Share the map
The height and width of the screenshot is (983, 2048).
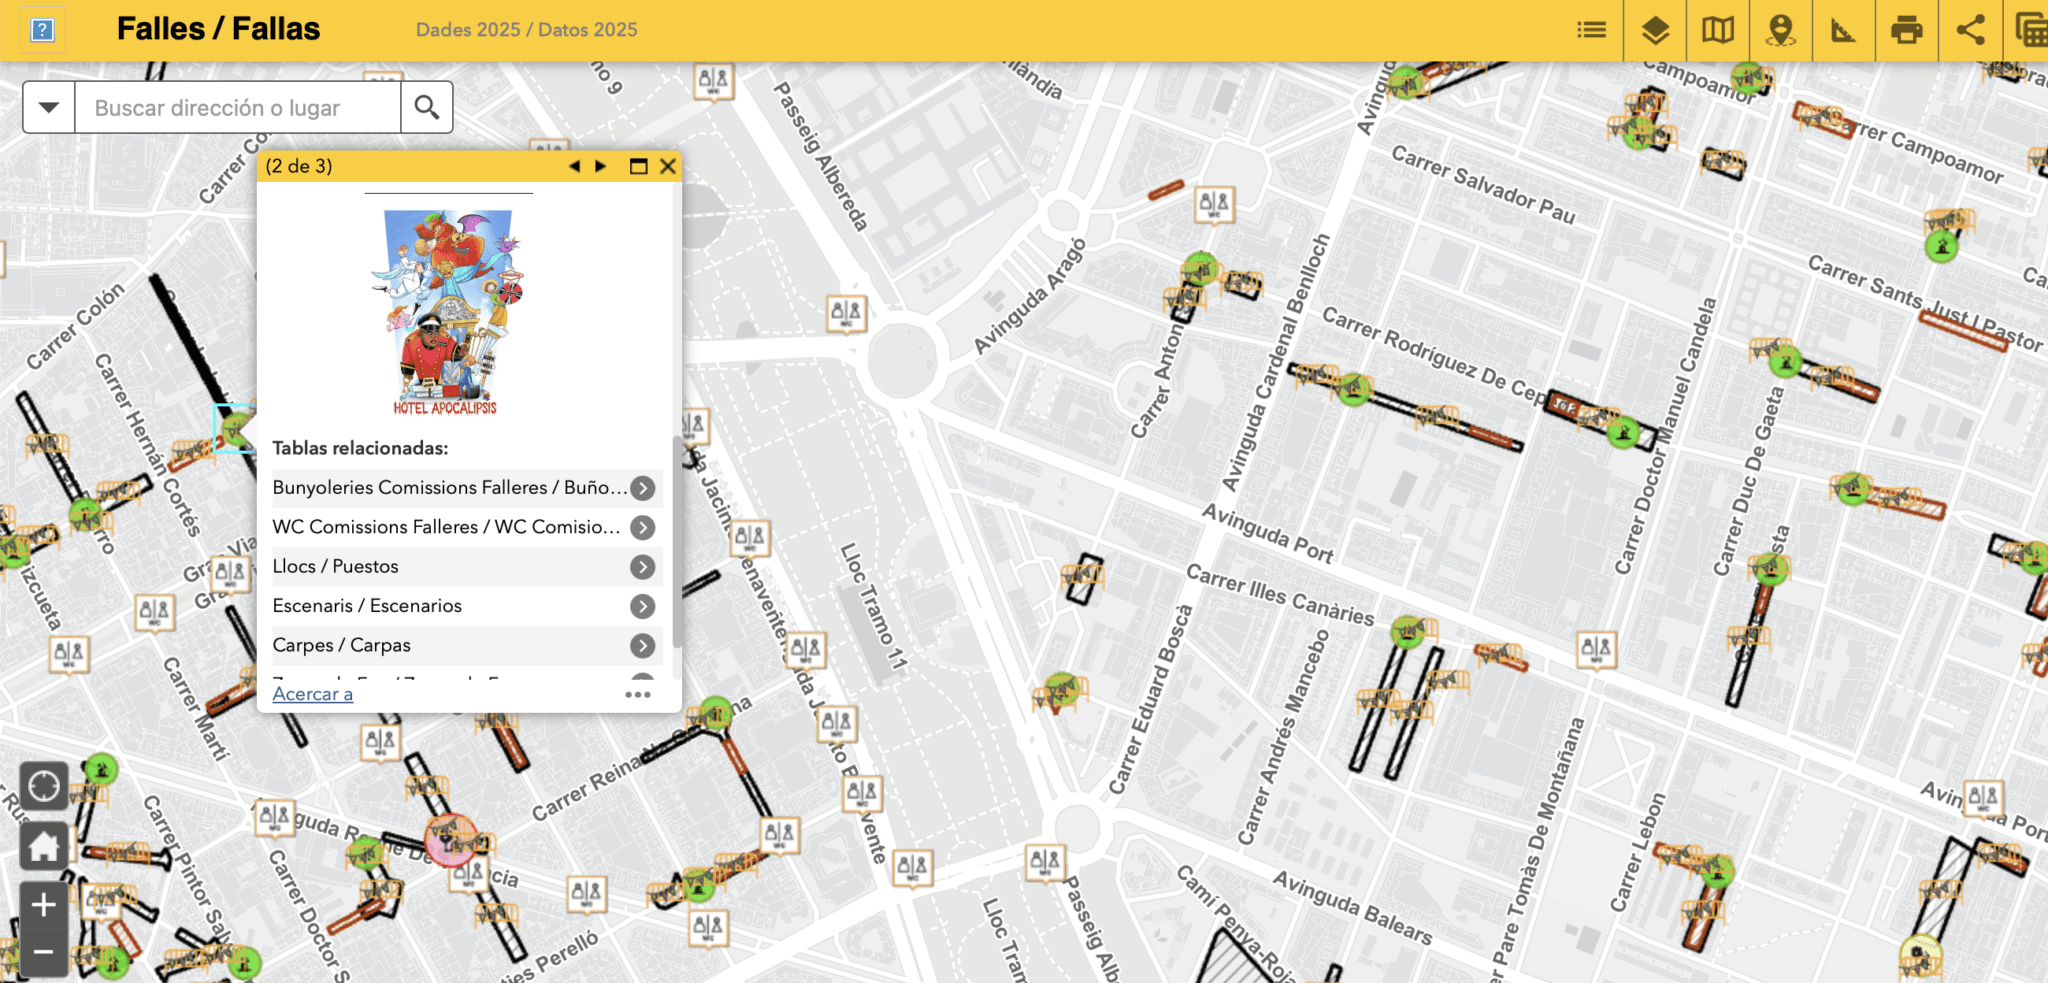pos(1971,29)
